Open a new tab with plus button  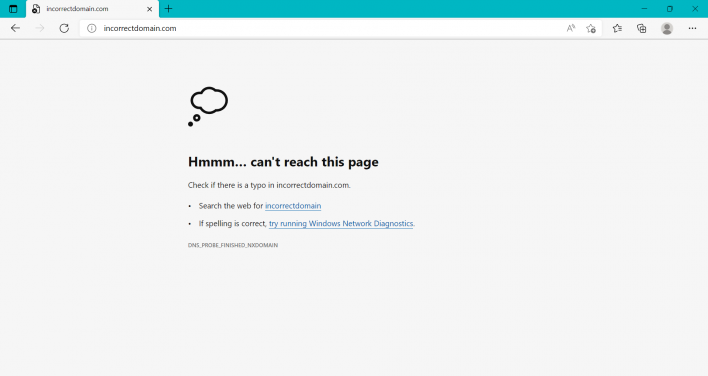click(168, 9)
